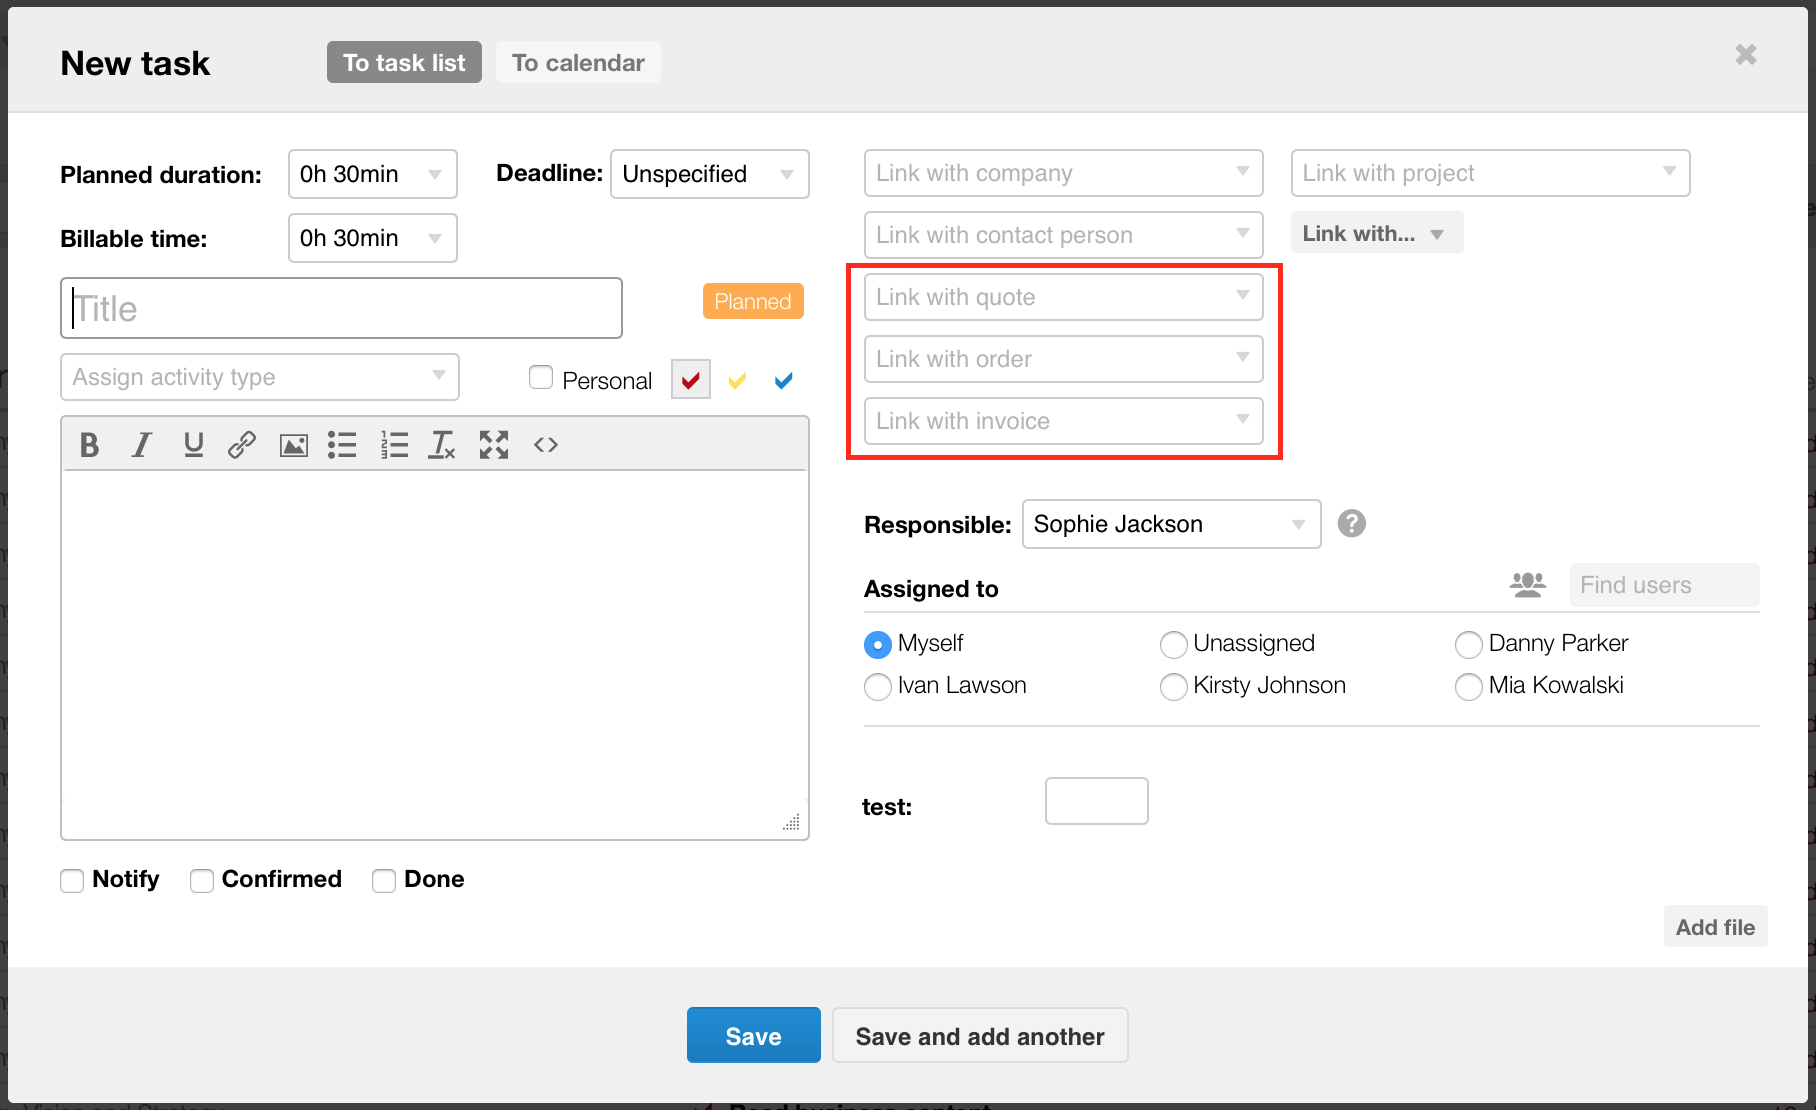Open Link with contact person dropdown
The height and width of the screenshot is (1110, 1816).
[x=1064, y=235]
